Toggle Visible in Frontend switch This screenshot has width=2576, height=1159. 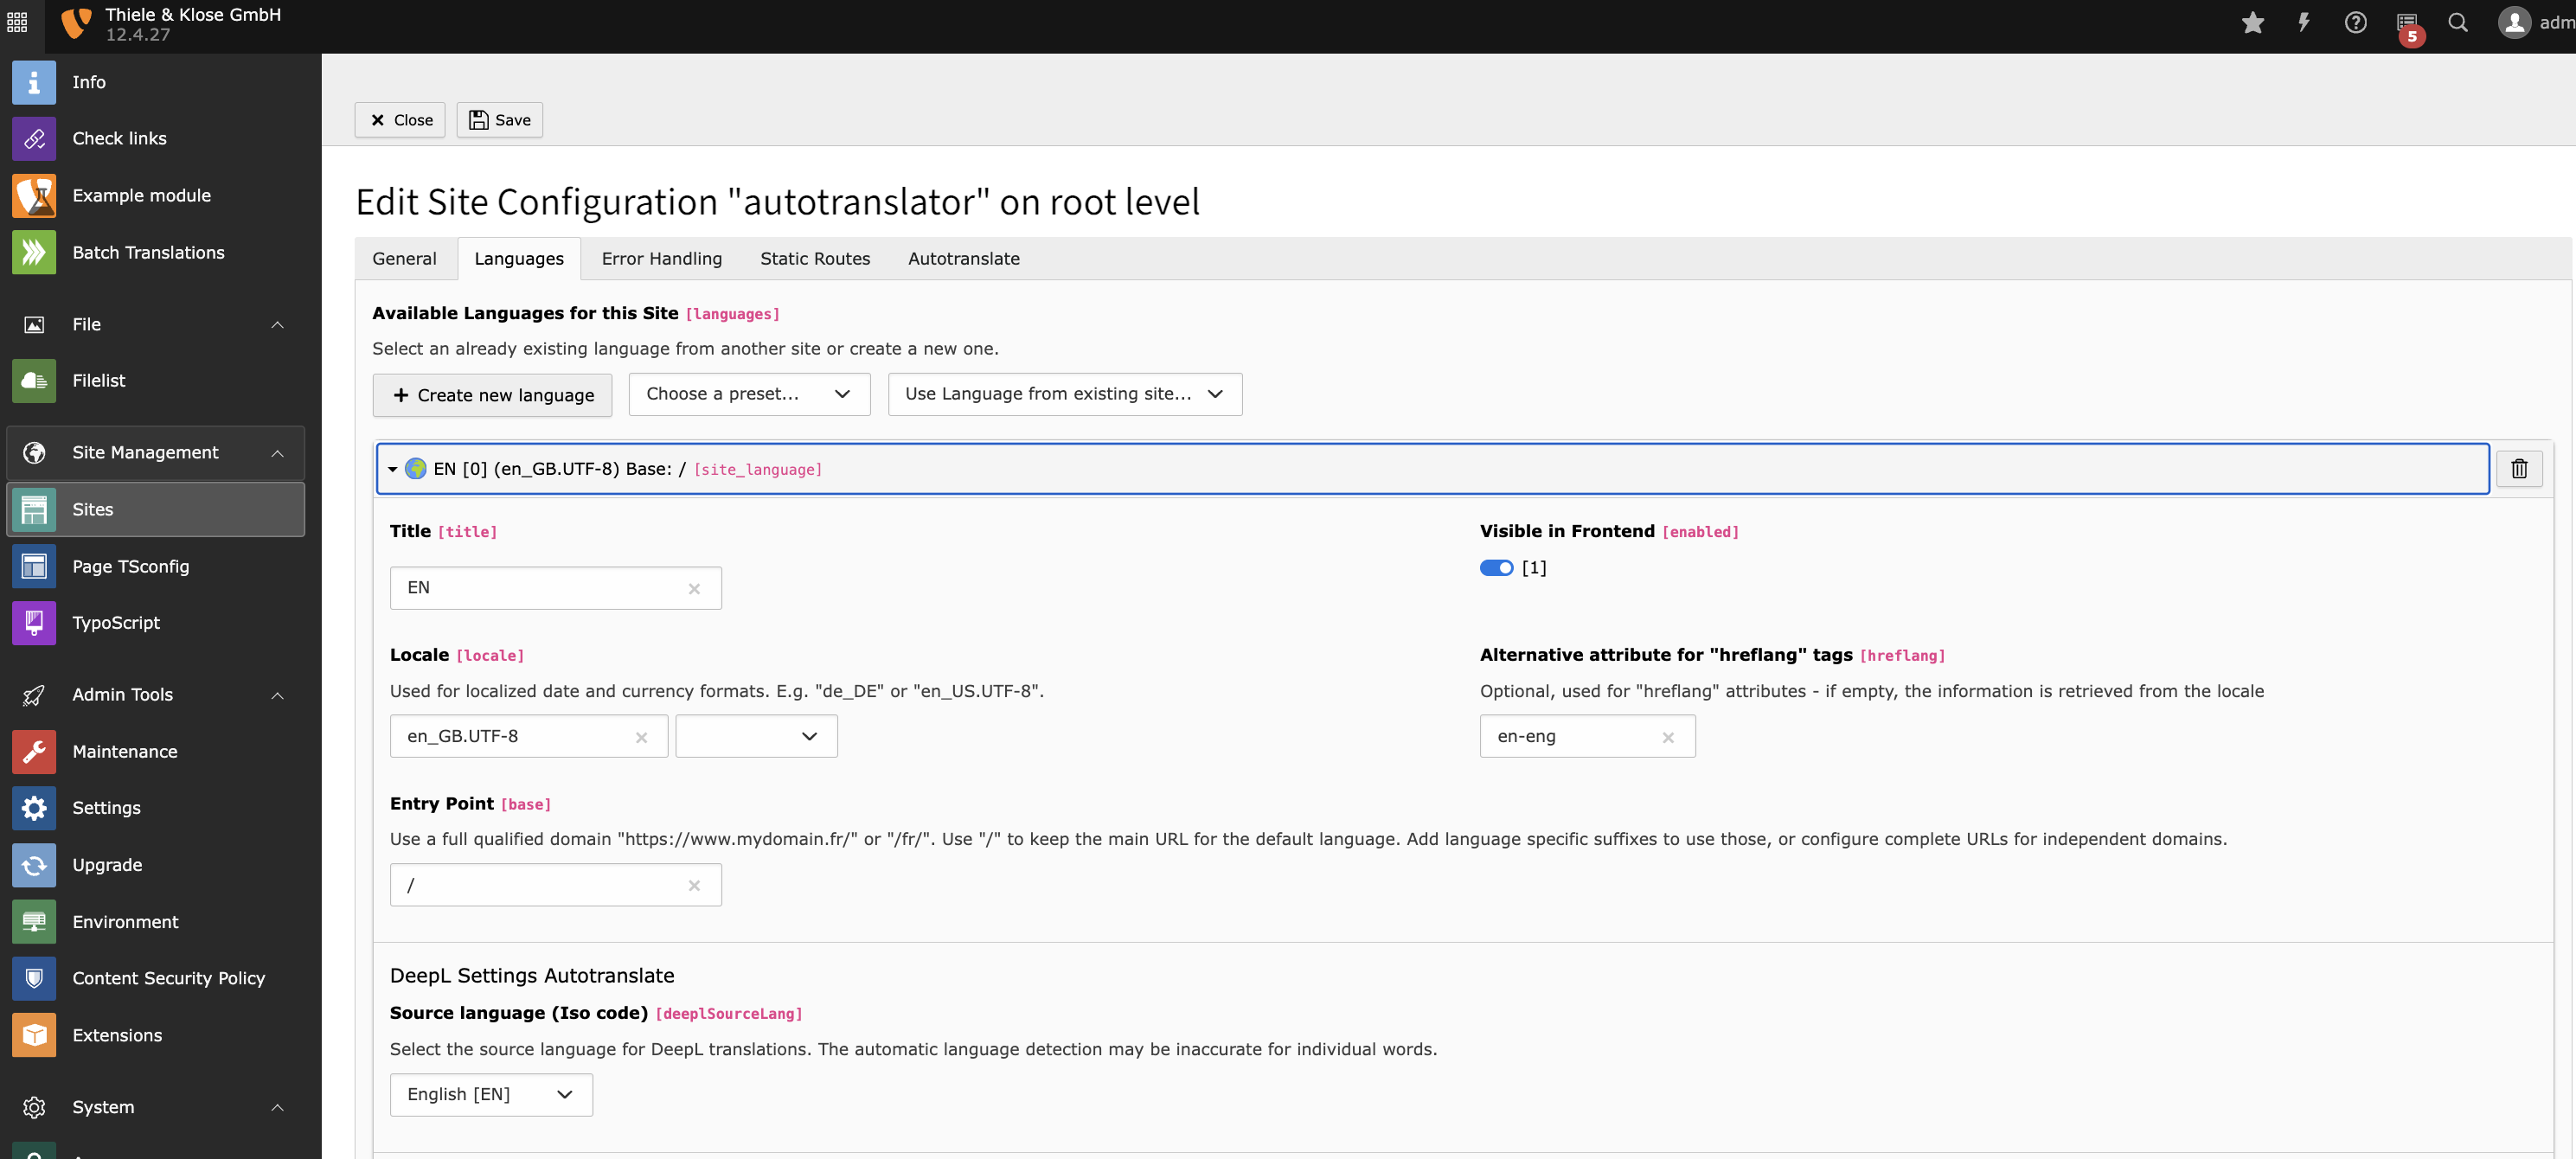coord(1496,567)
